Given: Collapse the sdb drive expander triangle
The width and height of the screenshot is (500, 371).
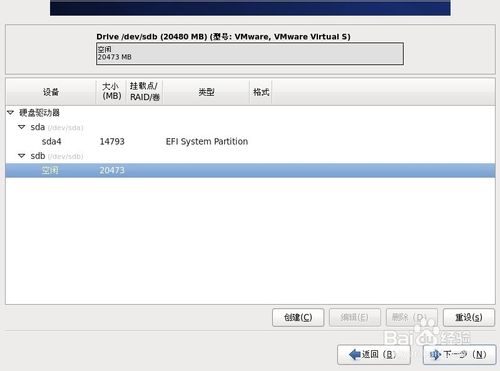Looking at the screenshot, I should [x=22, y=156].
